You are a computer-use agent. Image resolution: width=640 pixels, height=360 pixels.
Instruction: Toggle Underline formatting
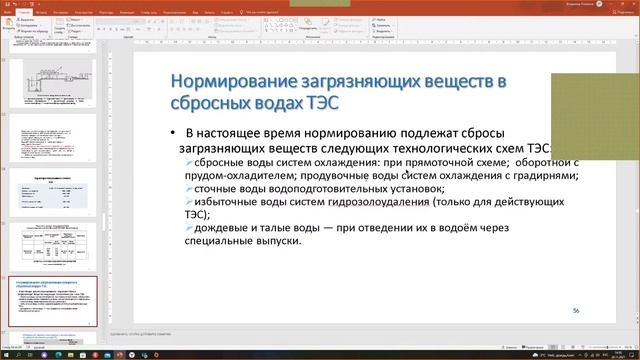click(x=111, y=29)
